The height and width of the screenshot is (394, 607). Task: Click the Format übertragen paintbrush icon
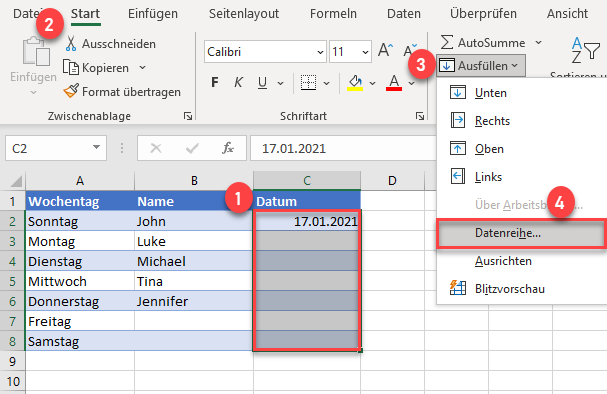pyautogui.click(x=71, y=91)
